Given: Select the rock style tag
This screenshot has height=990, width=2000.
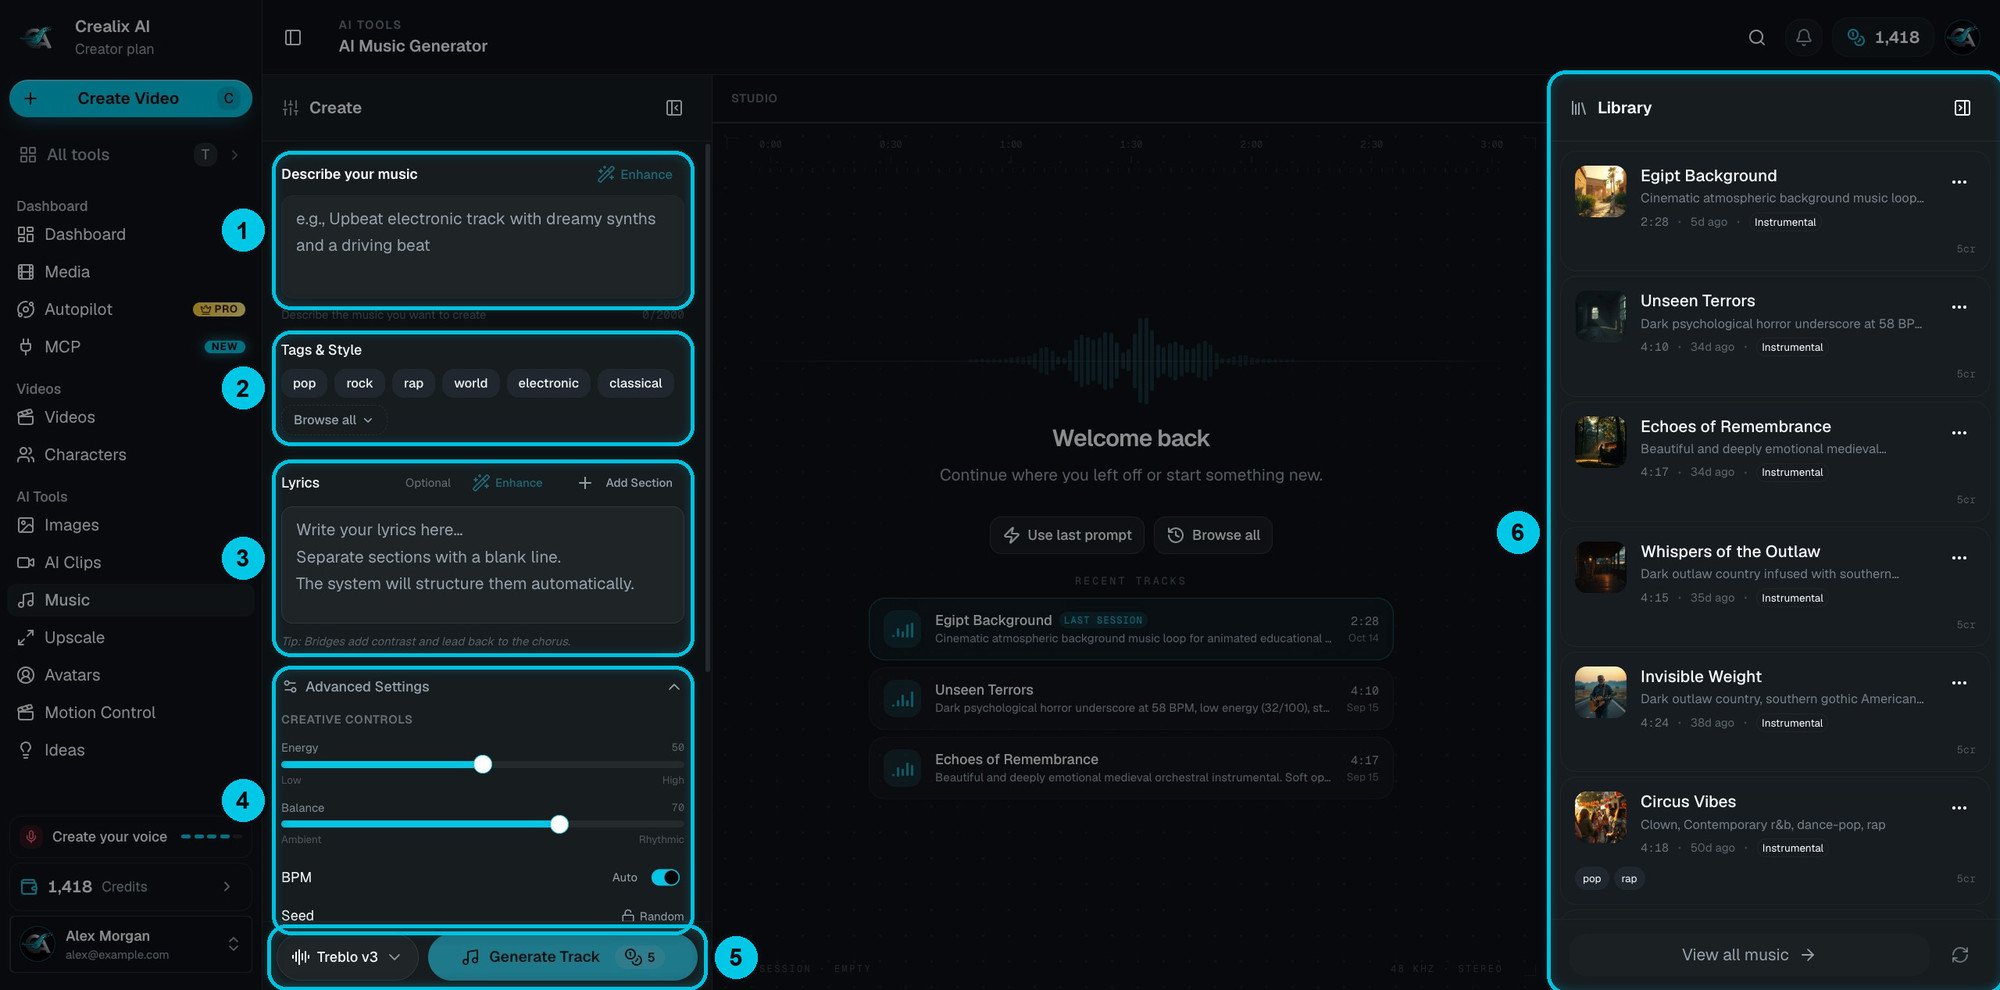Looking at the screenshot, I should point(359,383).
